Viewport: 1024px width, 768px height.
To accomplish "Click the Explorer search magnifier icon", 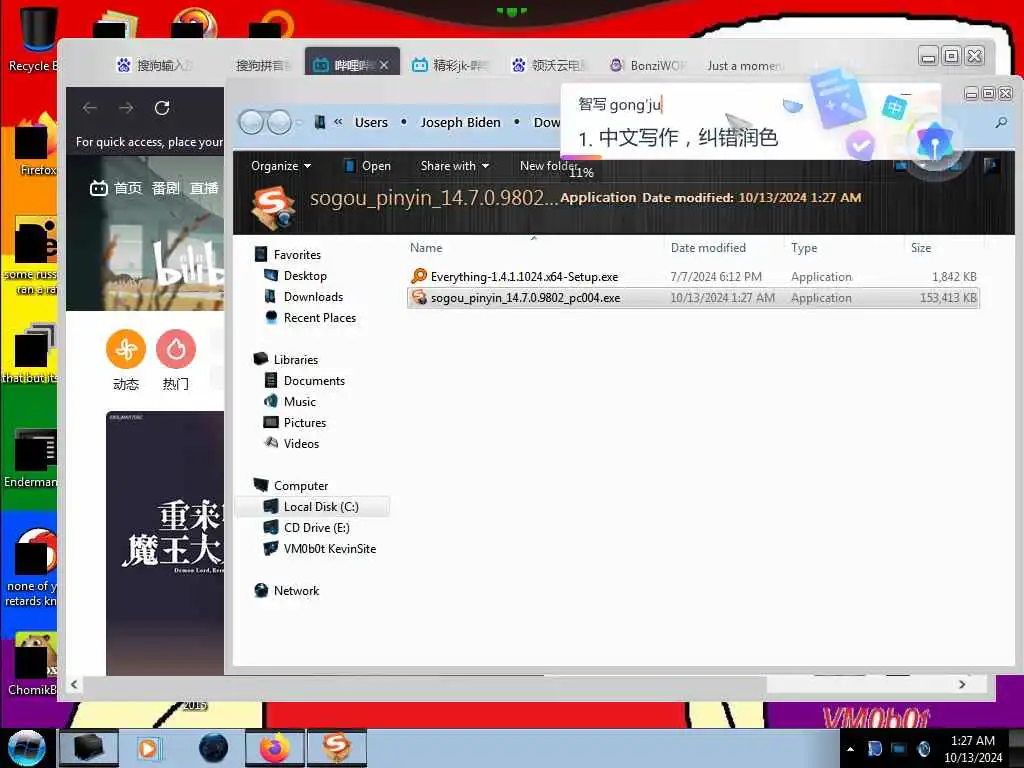I will tap(1001, 122).
